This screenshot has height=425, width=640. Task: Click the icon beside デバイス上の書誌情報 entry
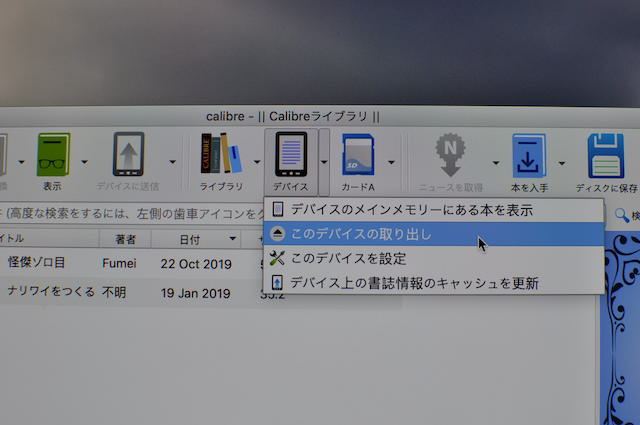[277, 283]
